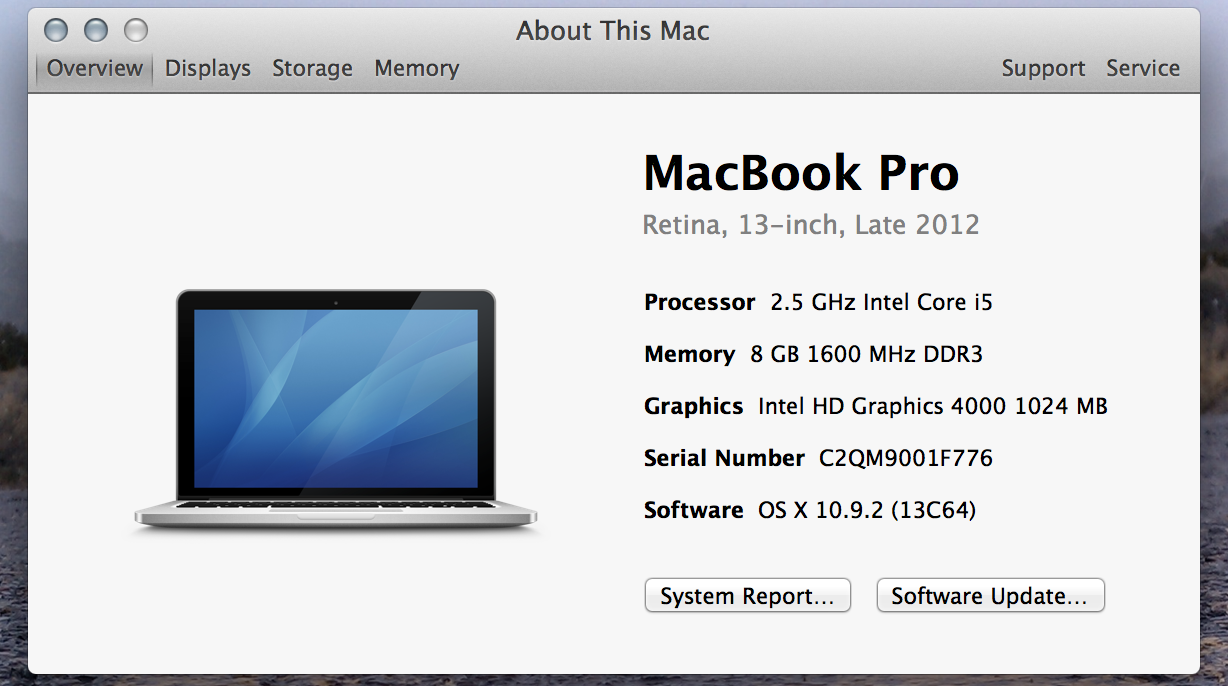The image size is (1228, 686).
Task: Zoom the About This Mac window
Action: (136, 30)
